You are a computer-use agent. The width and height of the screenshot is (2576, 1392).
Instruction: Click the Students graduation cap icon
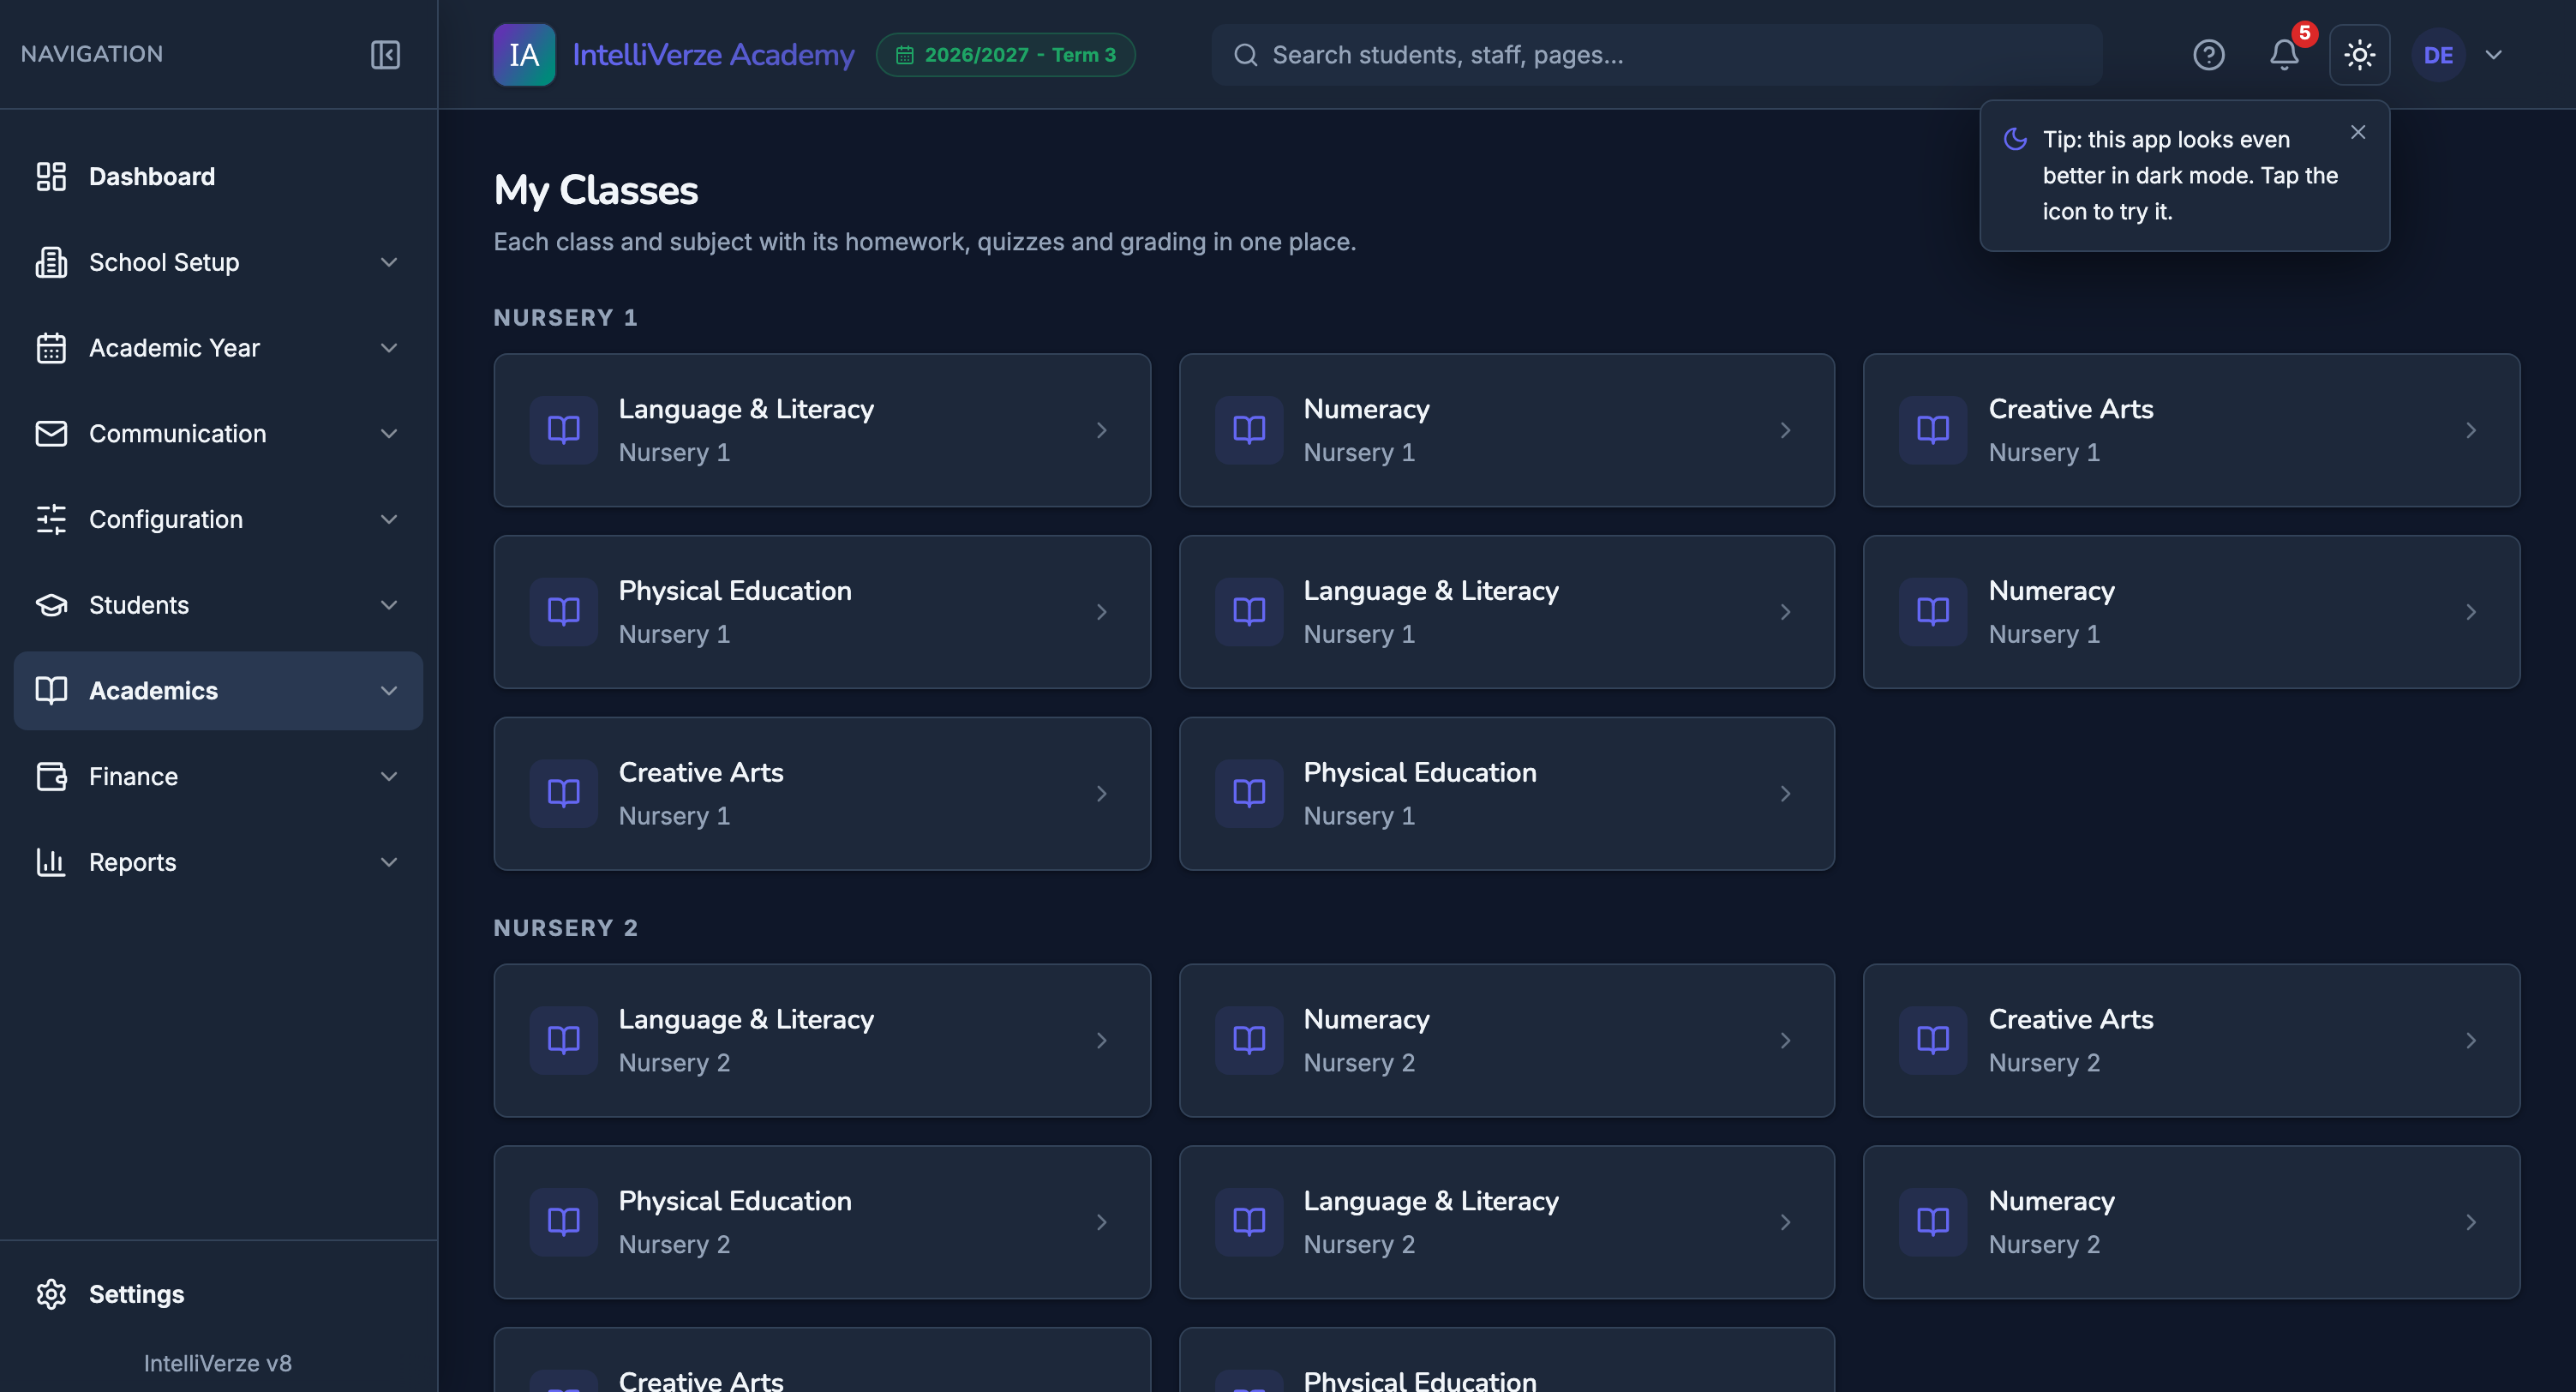coord(51,605)
